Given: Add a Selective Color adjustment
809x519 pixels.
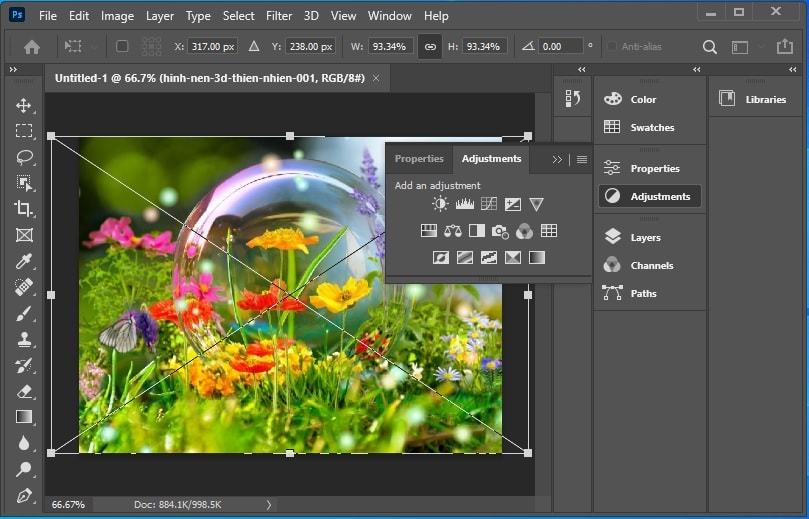Looking at the screenshot, I should (x=512, y=257).
